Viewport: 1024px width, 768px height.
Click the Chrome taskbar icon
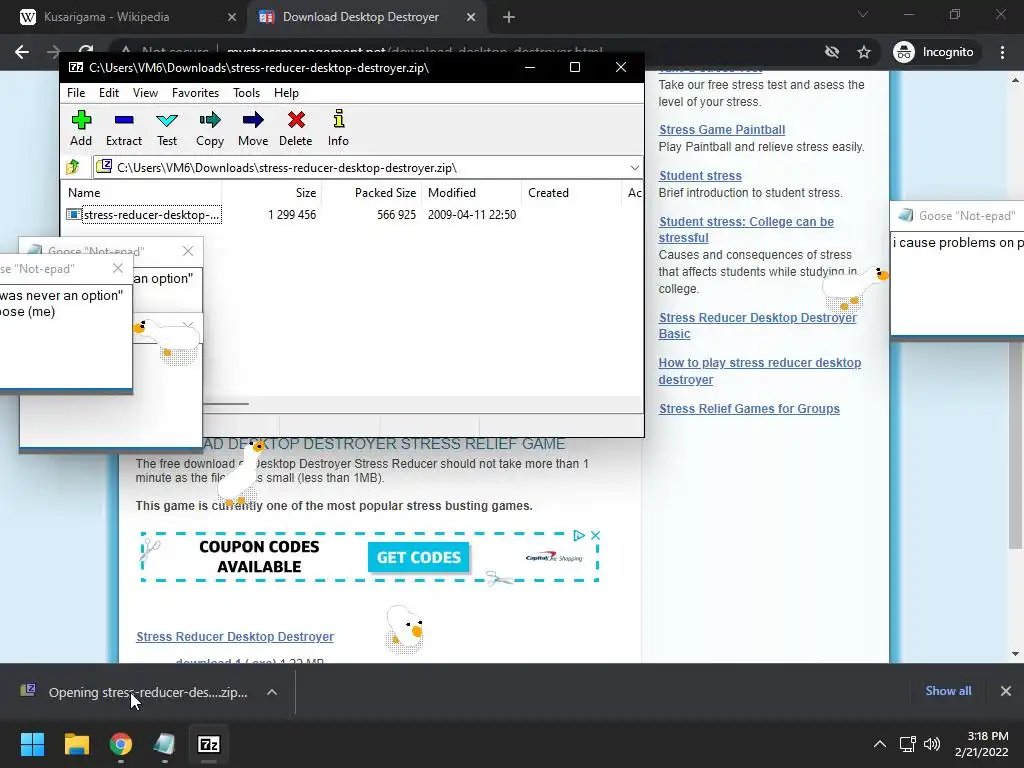point(121,744)
